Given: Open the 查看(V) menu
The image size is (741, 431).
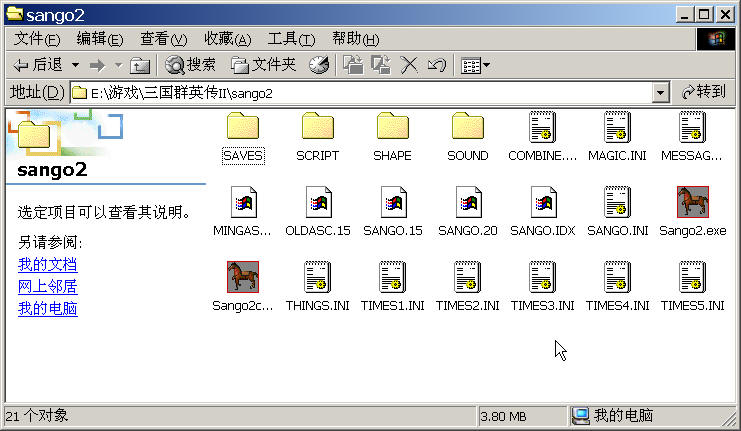Looking at the screenshot, I should 164,39.
